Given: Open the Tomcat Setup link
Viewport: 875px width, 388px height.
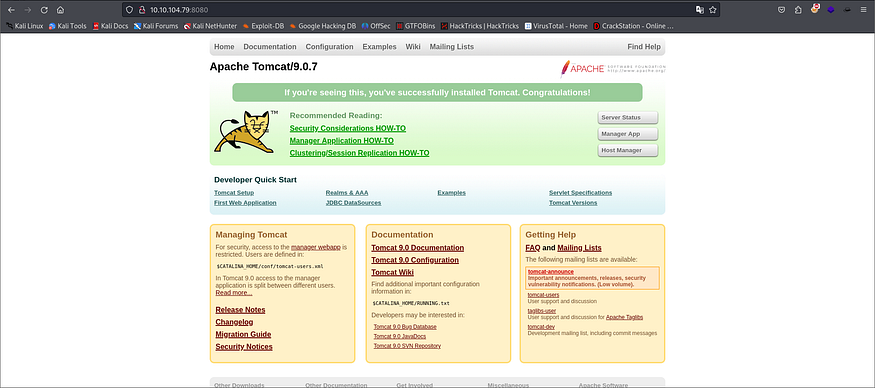Looking at the screenshot, I should coord(234,193).
